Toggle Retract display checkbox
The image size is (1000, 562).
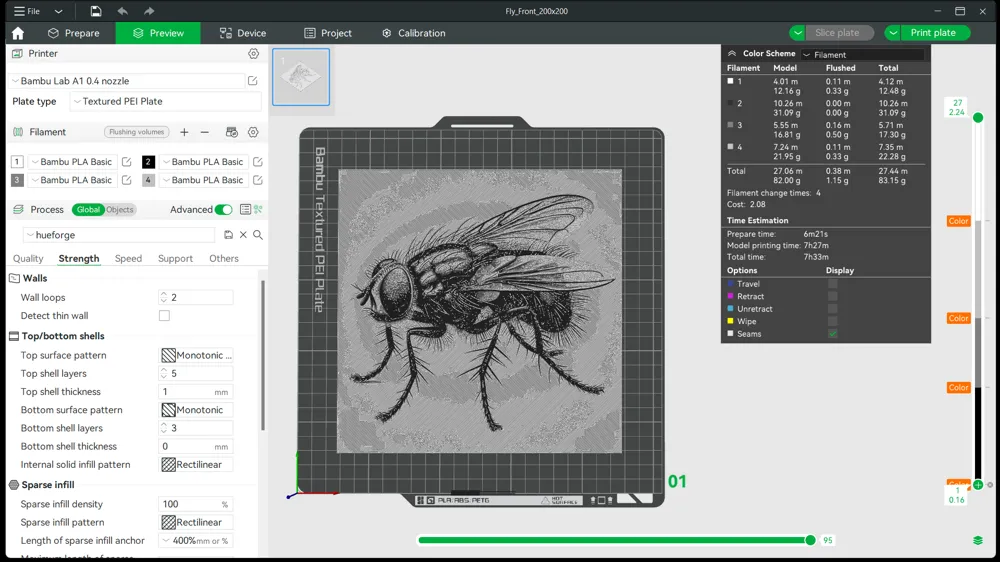point(832,296)
